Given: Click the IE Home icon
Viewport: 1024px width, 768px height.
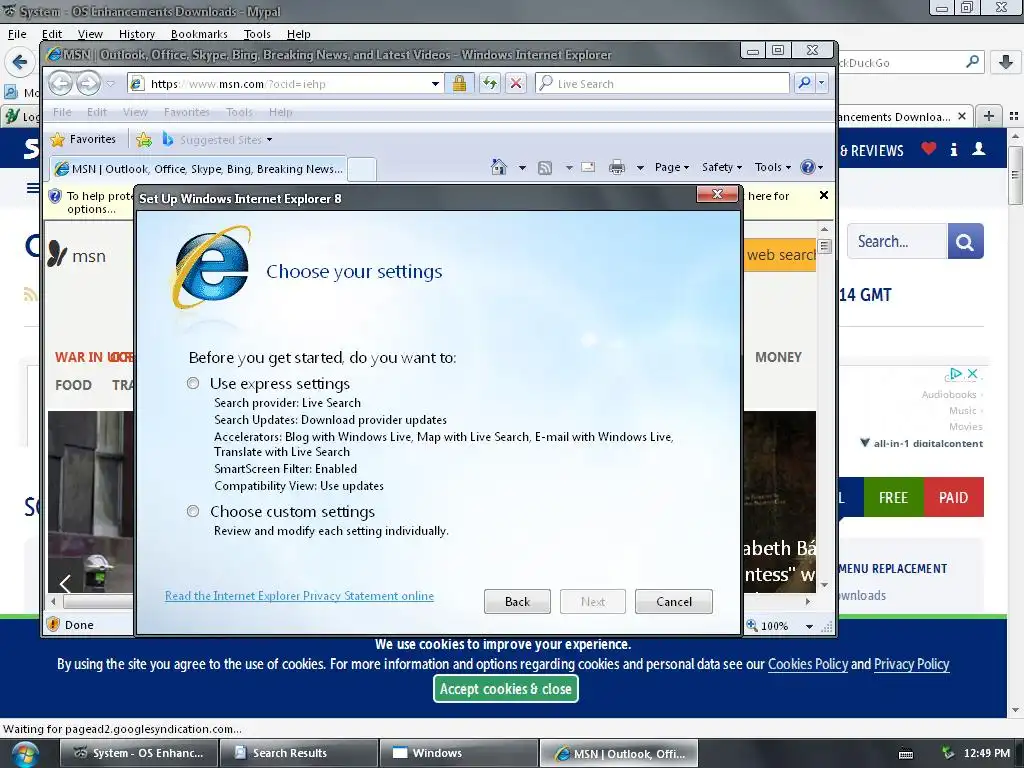Looking at the screenshot, I should pos(499,167).
